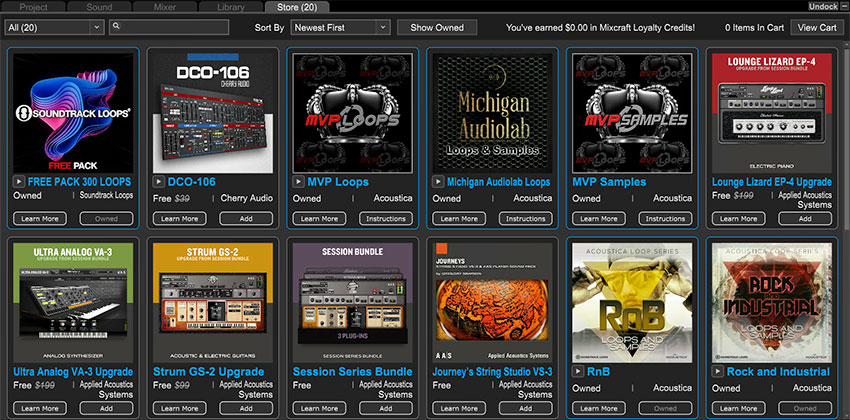850x420 pixels.
Task: Open View Cart
Action: click(x=817, y=27)
